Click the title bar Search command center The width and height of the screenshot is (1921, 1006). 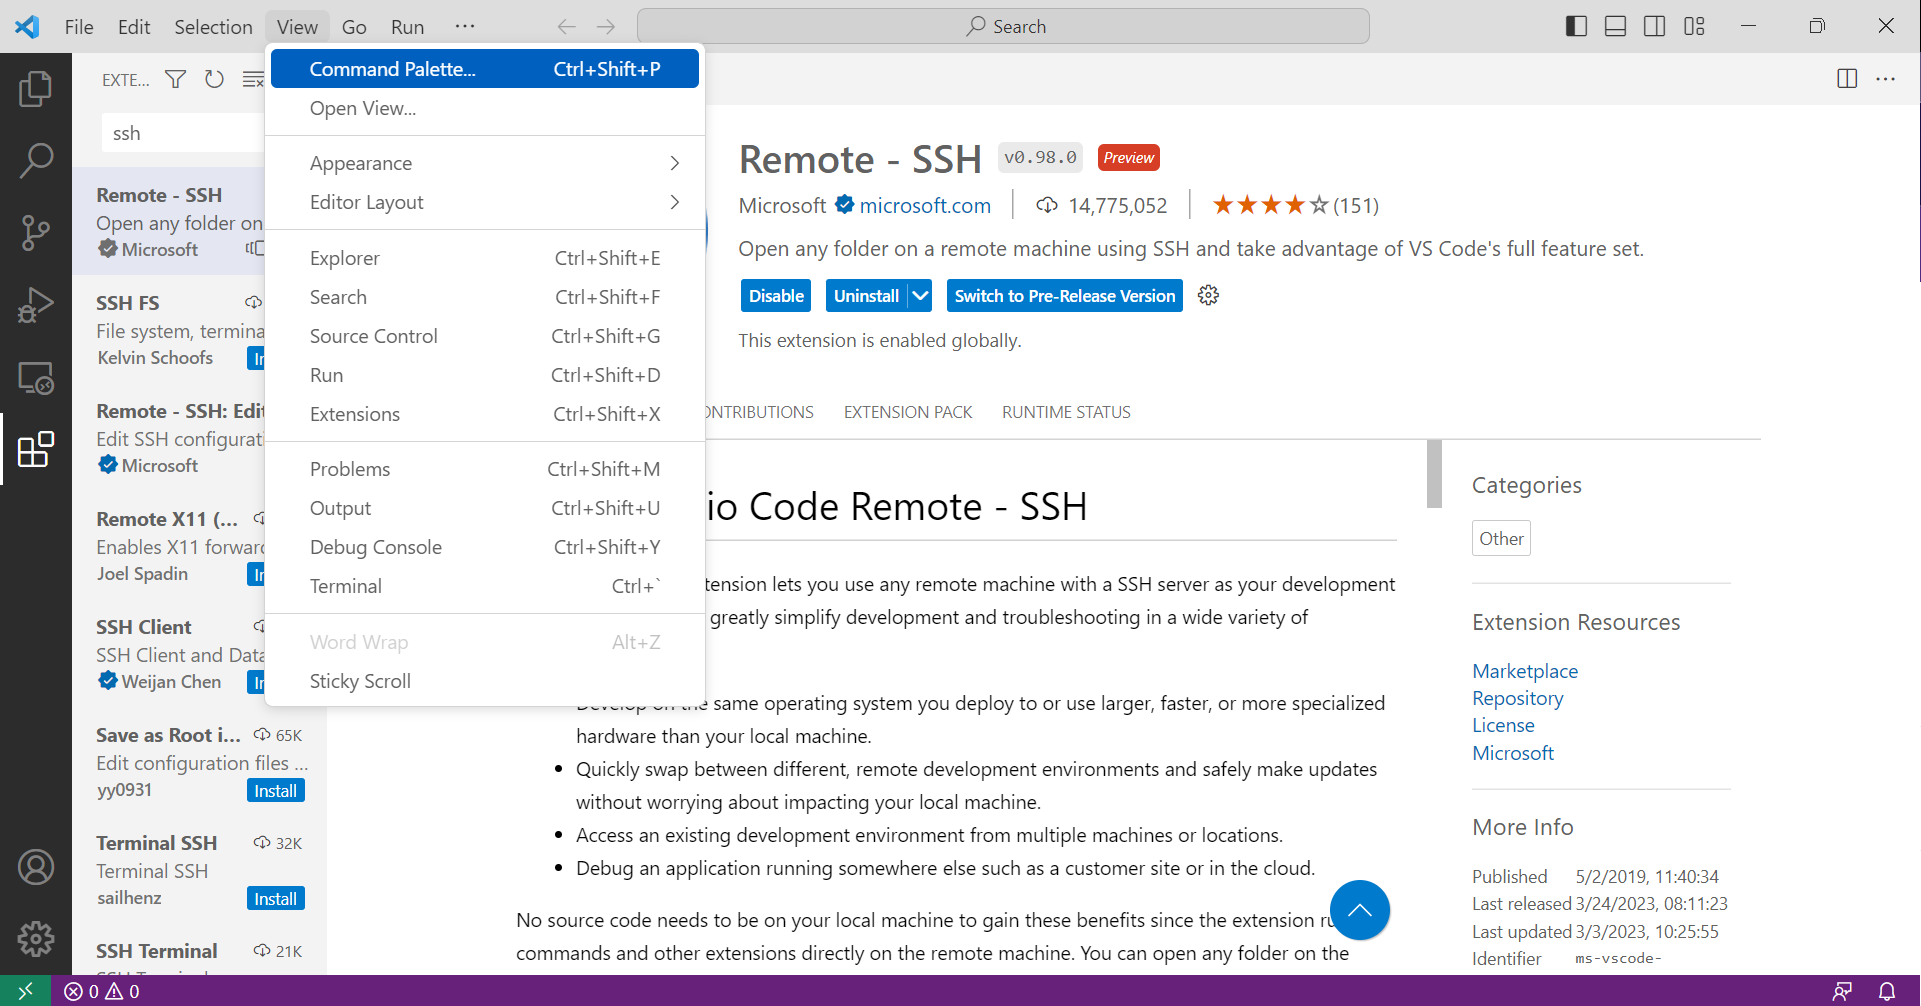point(1004,27)
